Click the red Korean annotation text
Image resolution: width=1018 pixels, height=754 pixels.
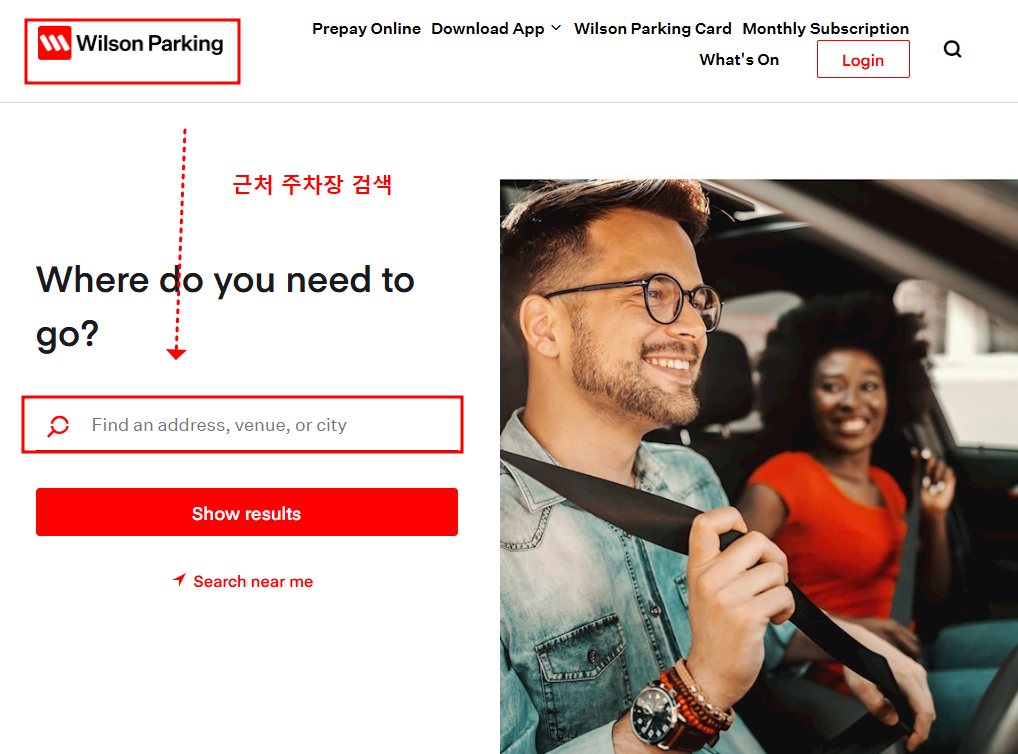tap(312, 184)
